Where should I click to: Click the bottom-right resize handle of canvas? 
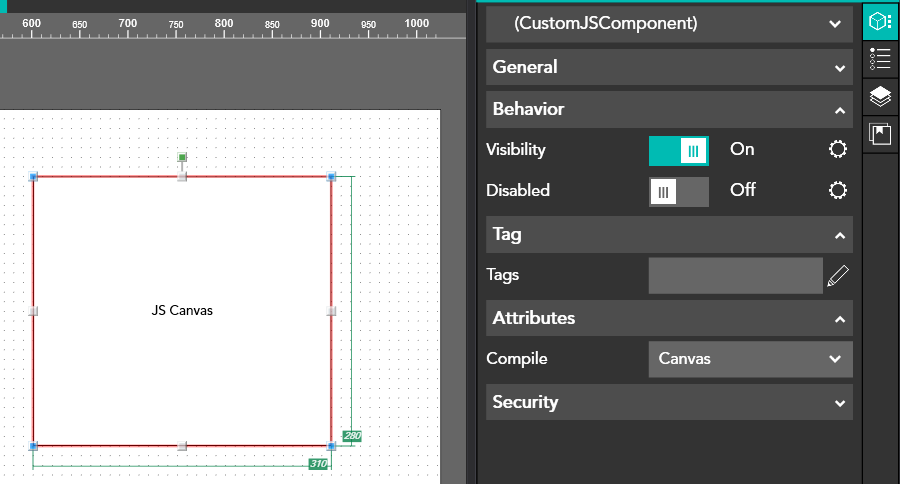tap(331, 446)
